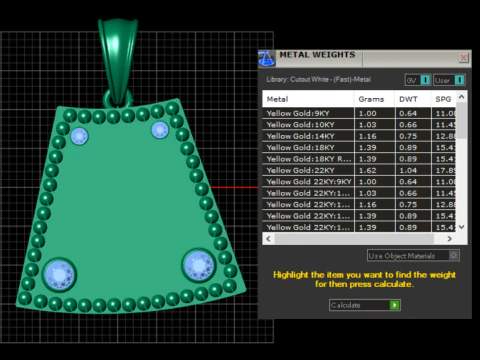This screenshot has height=360, width=480.
Task: Click the Calculate button
Action: (x=365, y=305)
